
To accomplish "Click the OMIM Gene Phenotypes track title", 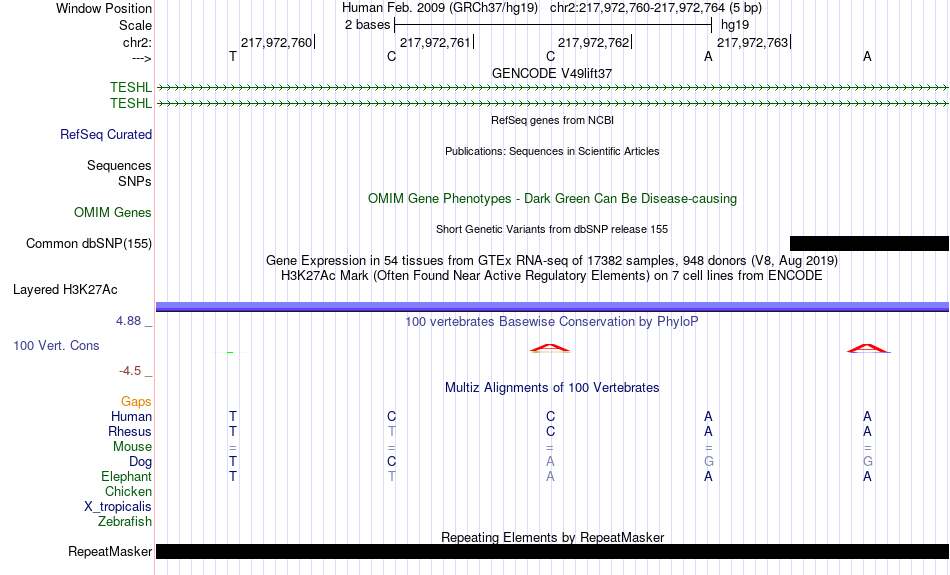I will [553, 199].
